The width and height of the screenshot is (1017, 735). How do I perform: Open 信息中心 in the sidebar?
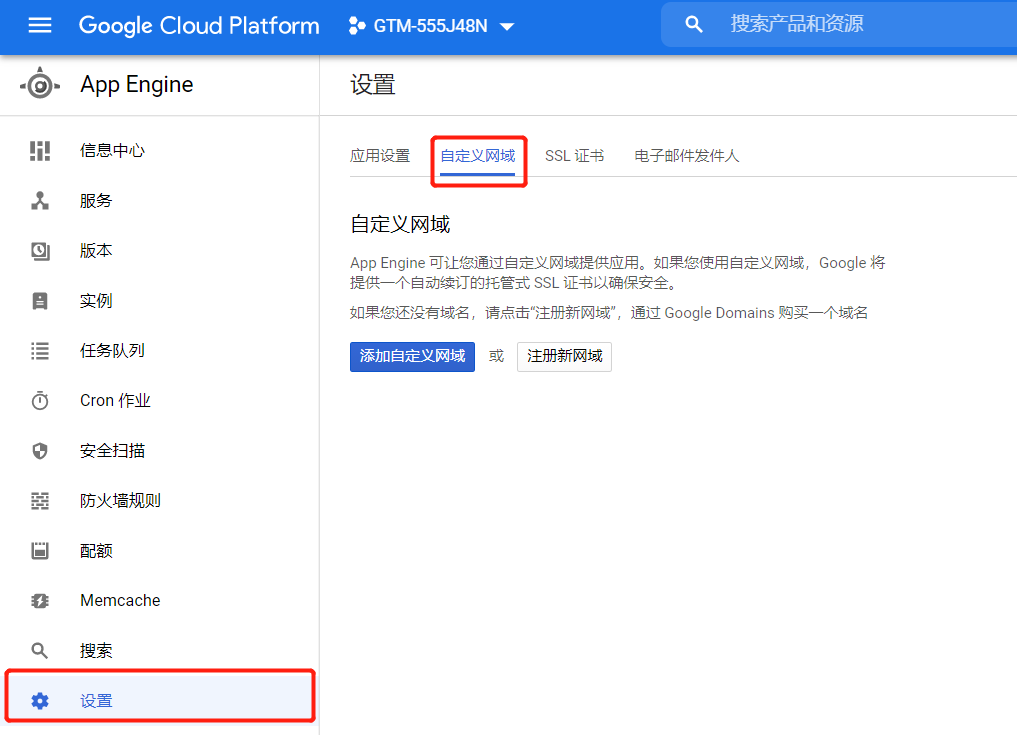point(160,151)
